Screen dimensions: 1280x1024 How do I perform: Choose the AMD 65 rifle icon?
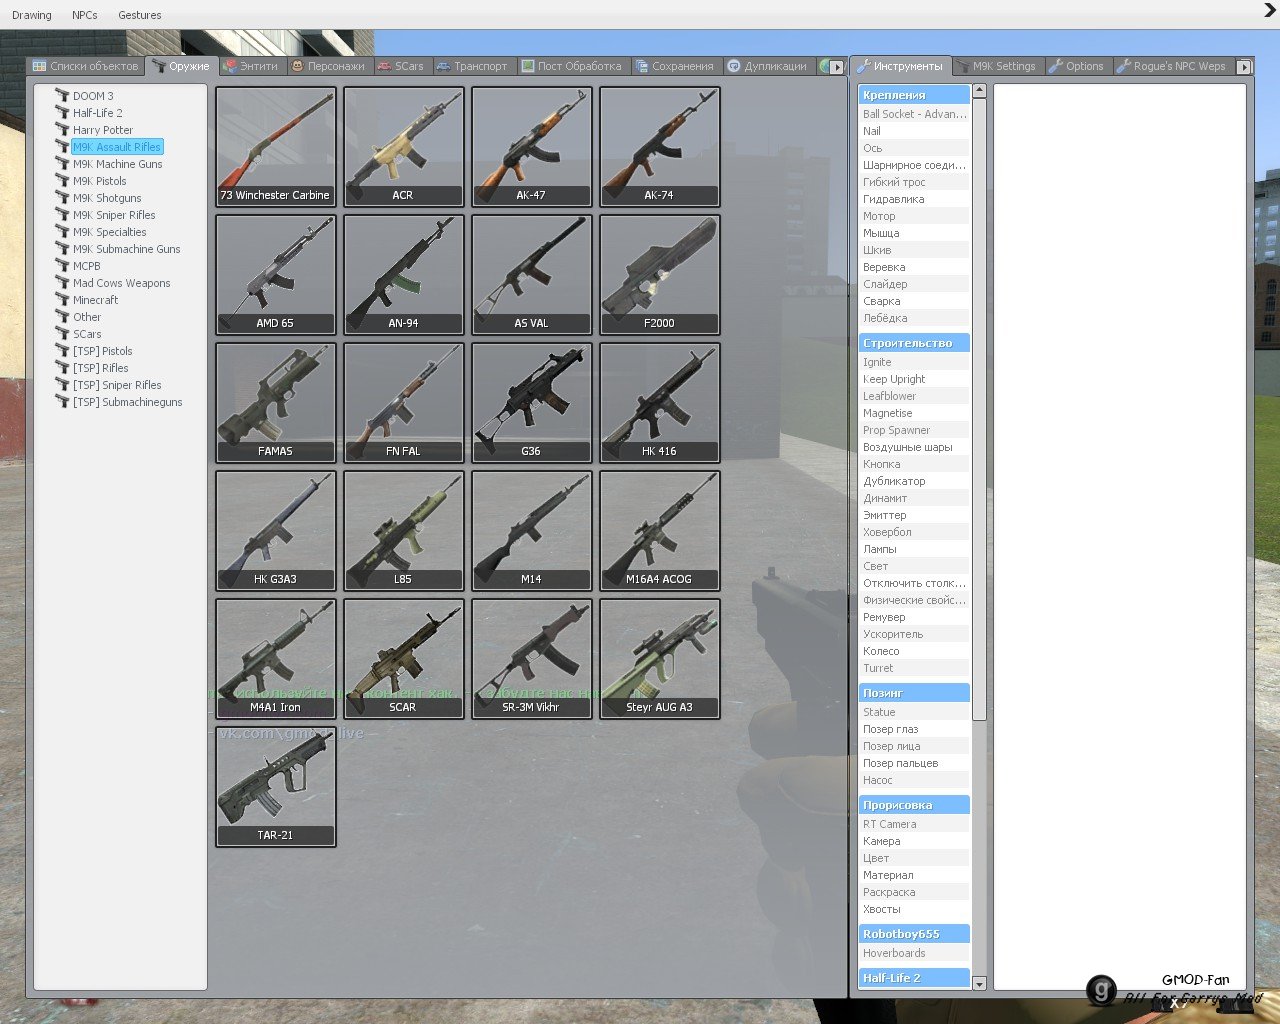pyautogui.click(x=276, y=274)
